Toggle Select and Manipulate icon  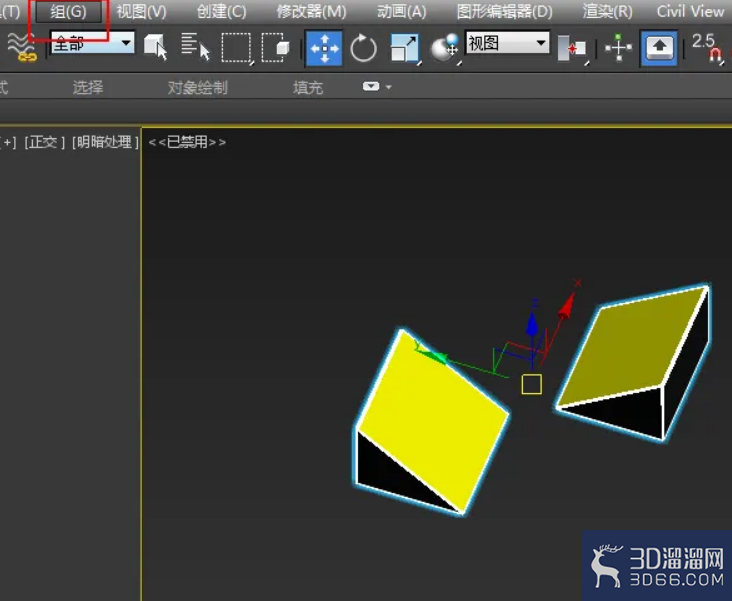pos(619,48)
